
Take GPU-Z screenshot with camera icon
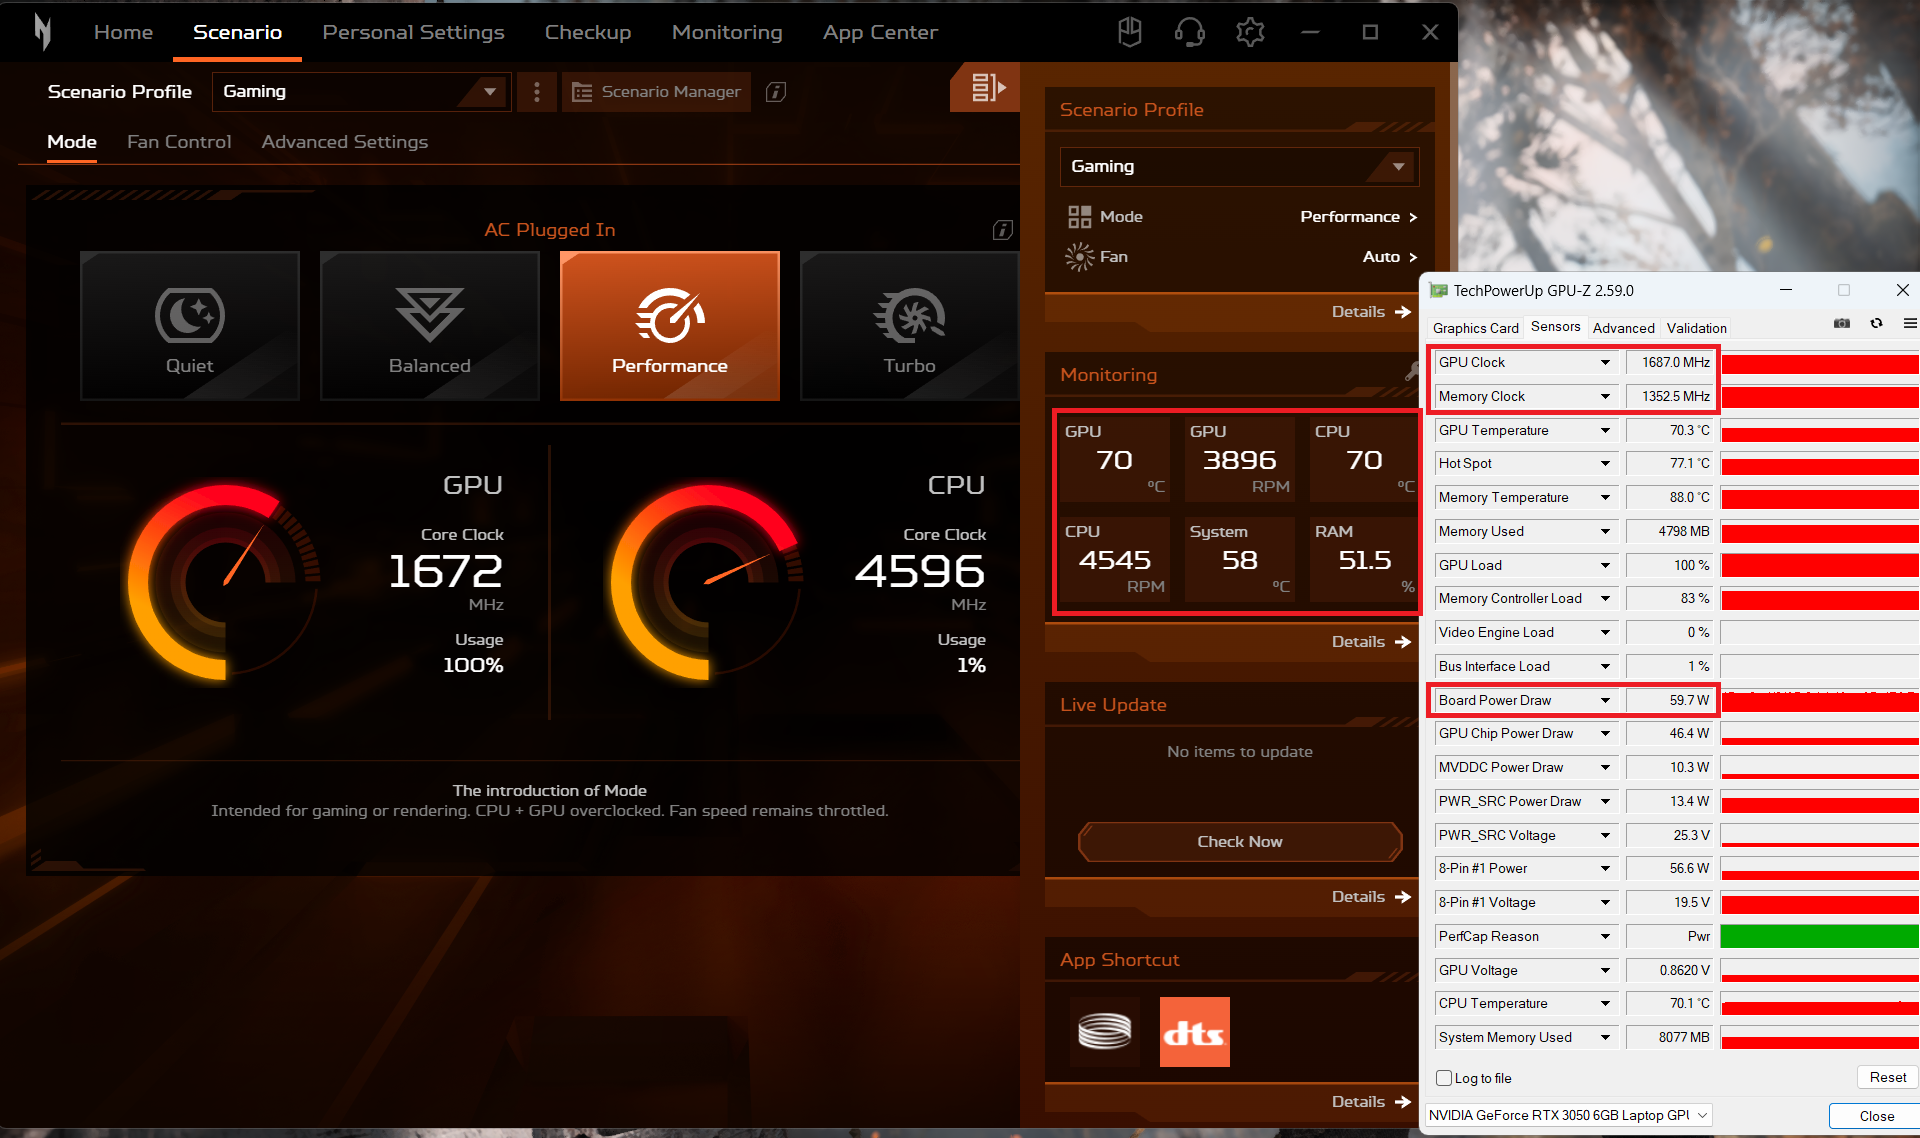(1842, 324)
